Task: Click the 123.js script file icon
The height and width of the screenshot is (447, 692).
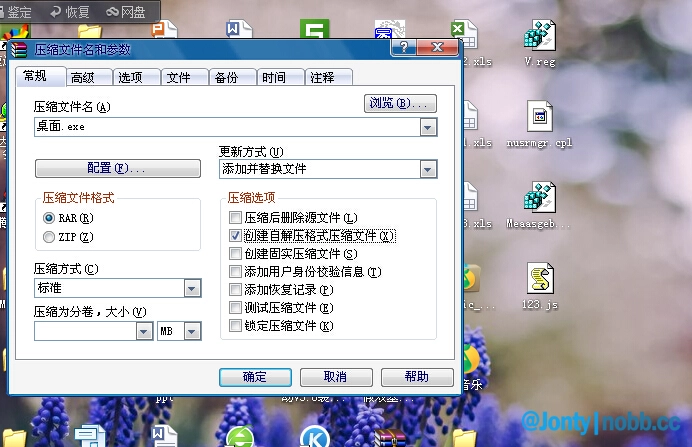Action: tap(540, 280)
